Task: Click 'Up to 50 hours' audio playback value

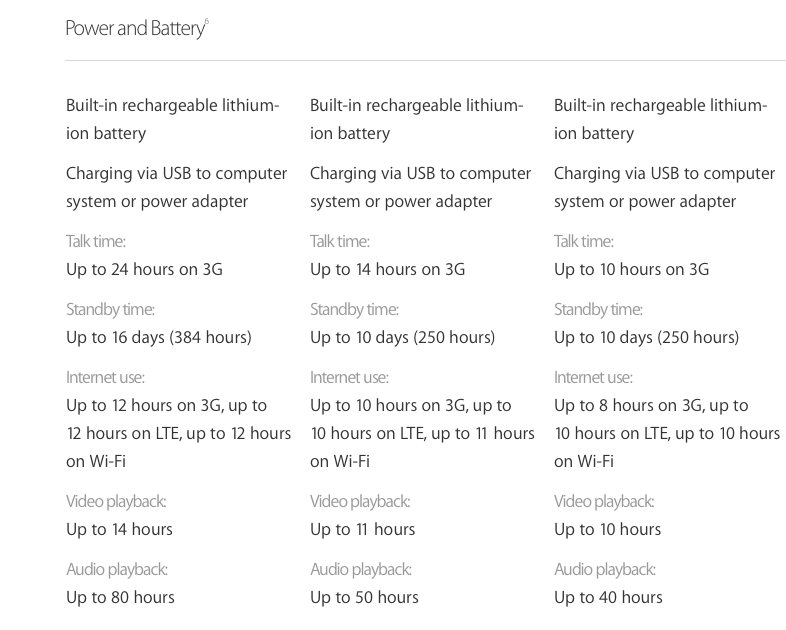Action: coord(364,597)
